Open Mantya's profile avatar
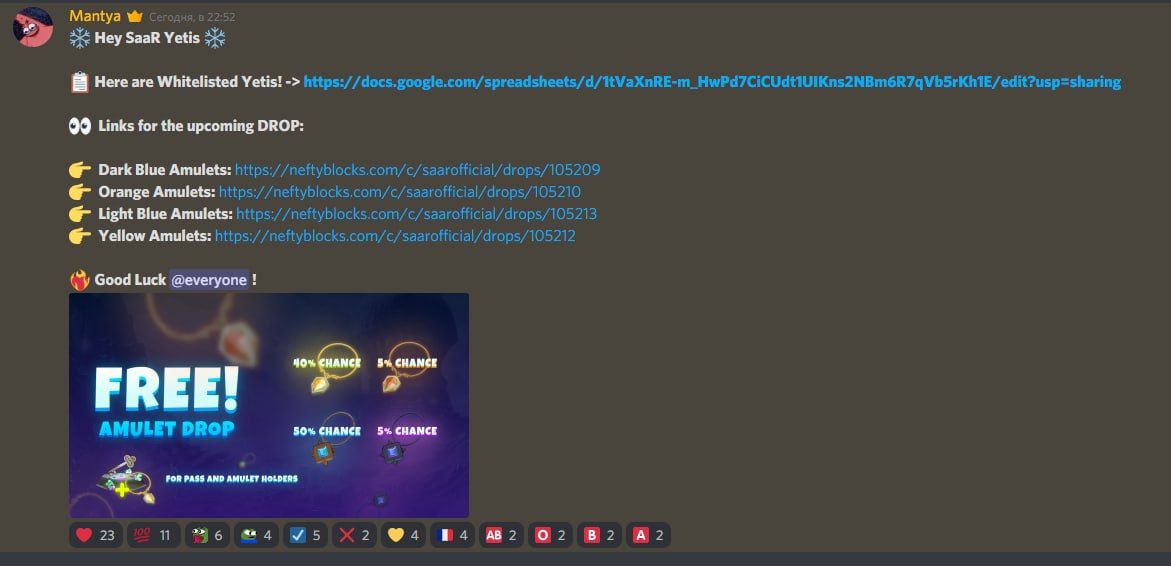The height and width of the screenshot is (566, 1171). tap(33, 27)
